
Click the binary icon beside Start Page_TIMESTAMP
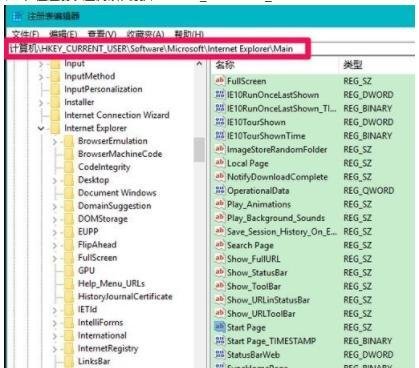pos(220,340)
